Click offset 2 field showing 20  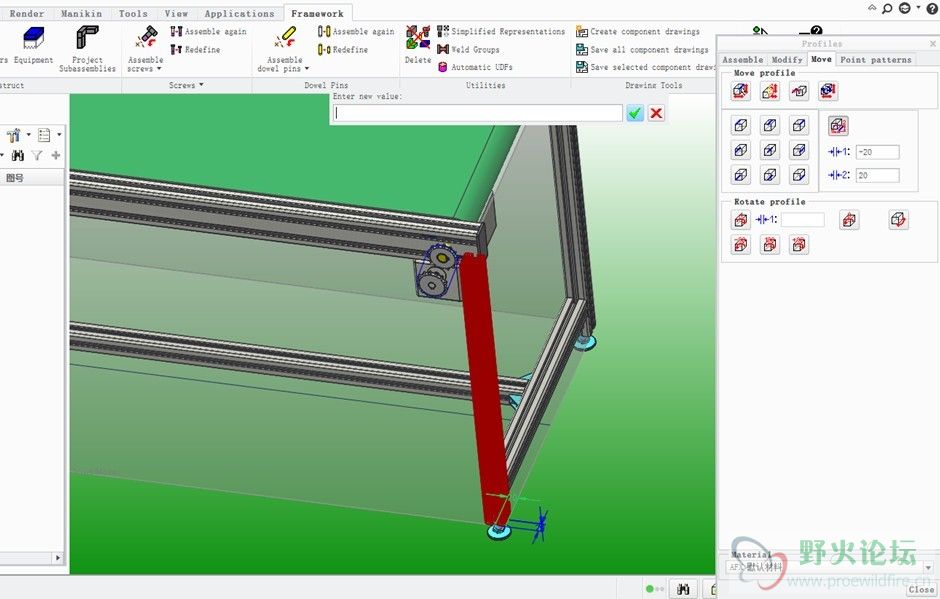point(878,175)
